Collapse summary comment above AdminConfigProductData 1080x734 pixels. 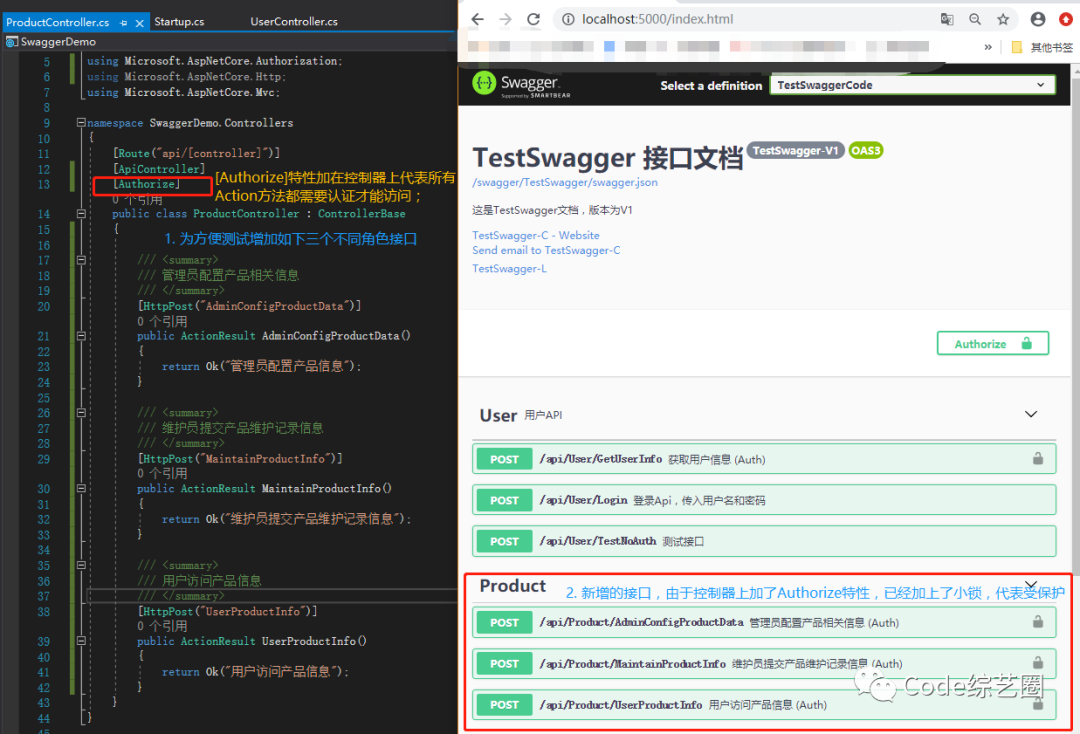(81, 260)
